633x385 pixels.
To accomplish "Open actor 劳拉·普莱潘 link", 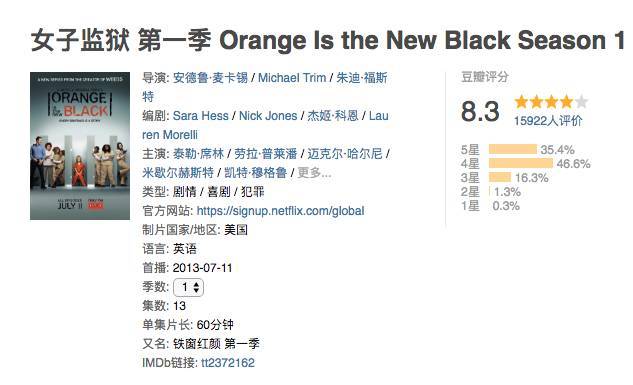I will point(266,154).
